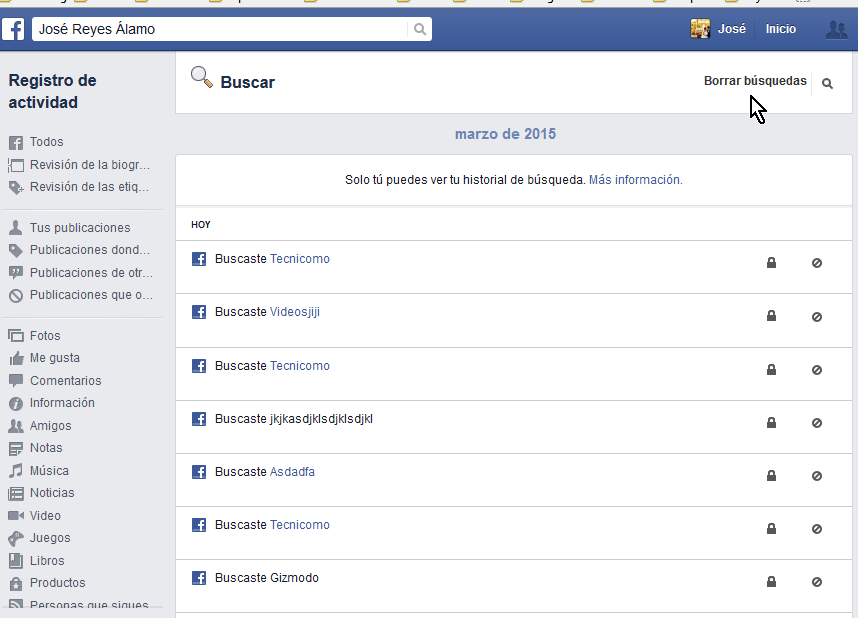858x618 pixels.
Task: Click the Libros book icon in sidebar
Action: [16, 561]
